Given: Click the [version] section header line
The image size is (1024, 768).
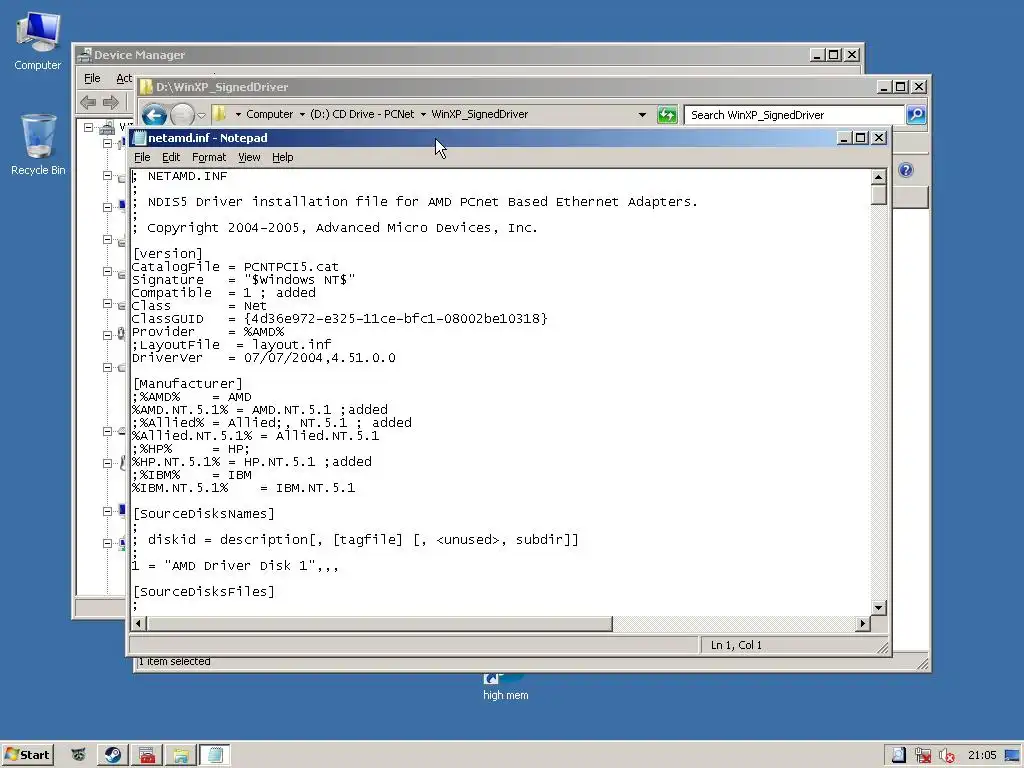Looking at the screenshot, I should click(168, 254).
